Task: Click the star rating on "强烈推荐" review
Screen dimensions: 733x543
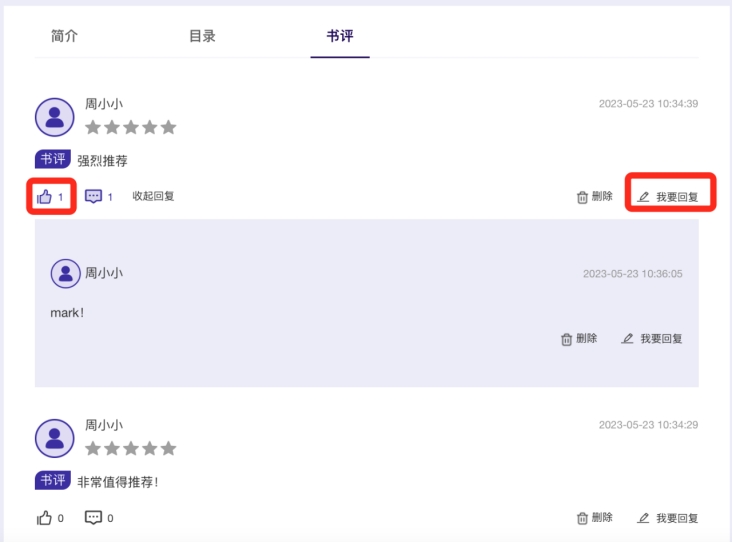Action: point(130,128)
